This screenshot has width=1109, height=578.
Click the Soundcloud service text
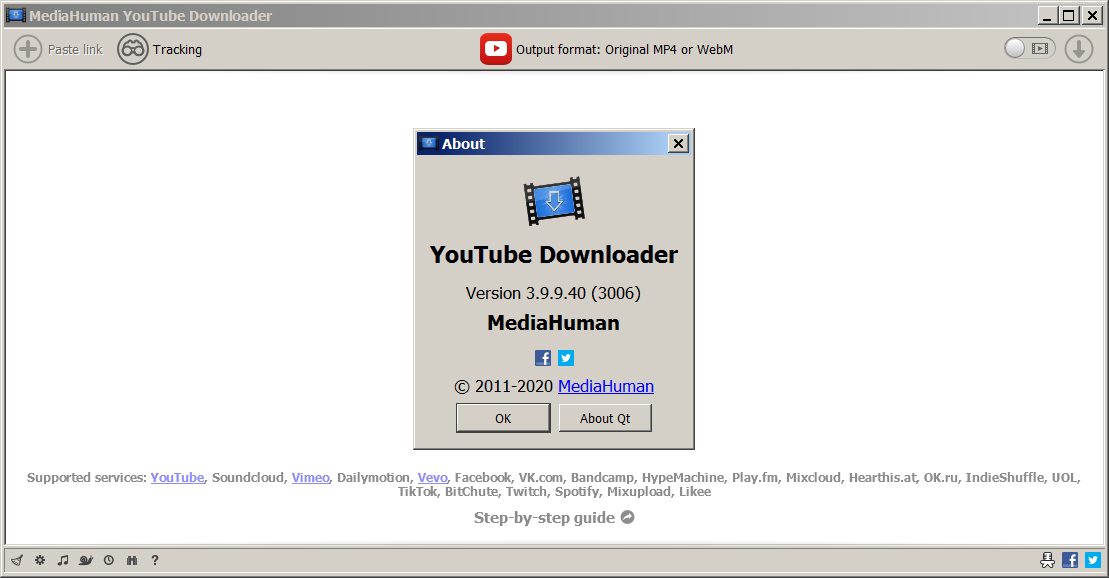(248, 478)
